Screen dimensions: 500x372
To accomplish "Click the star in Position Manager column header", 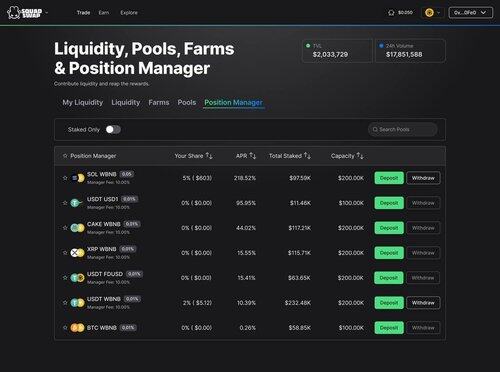I will click(x=65, y=156).
